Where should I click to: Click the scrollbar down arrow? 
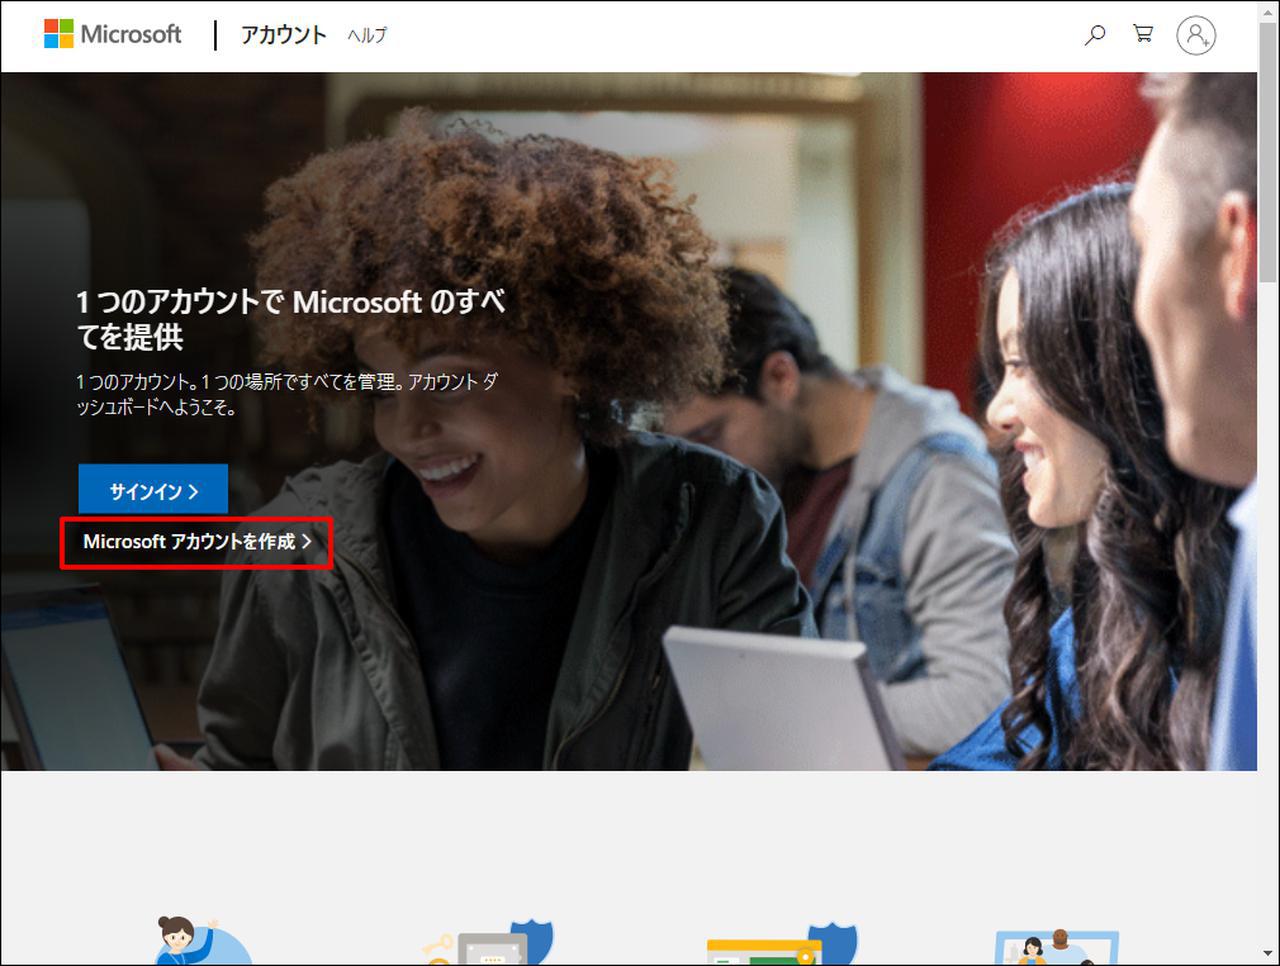click(1268, 956)
